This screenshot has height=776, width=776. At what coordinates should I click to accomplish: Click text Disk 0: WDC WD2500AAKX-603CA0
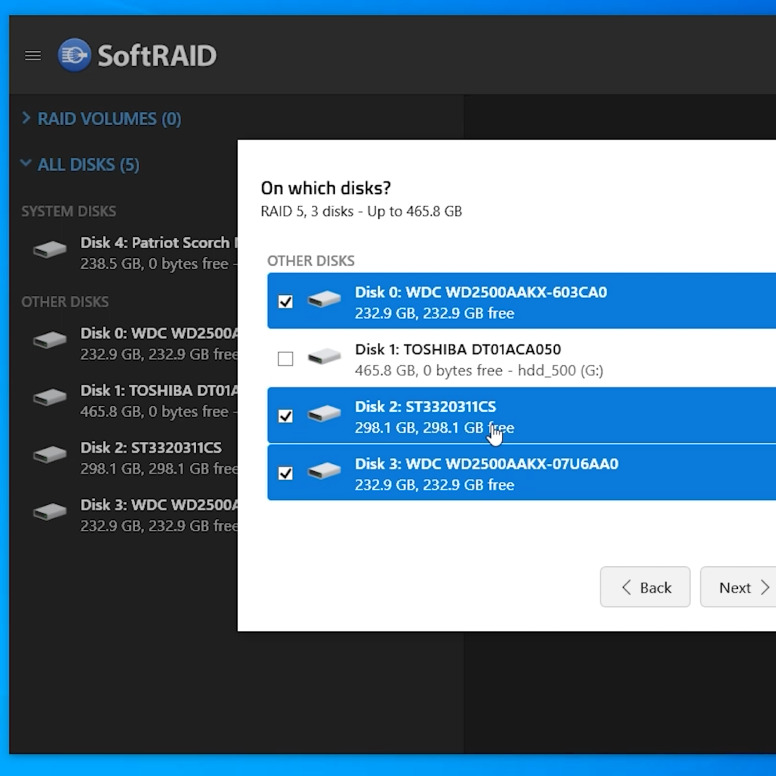(x=481, y=292)
